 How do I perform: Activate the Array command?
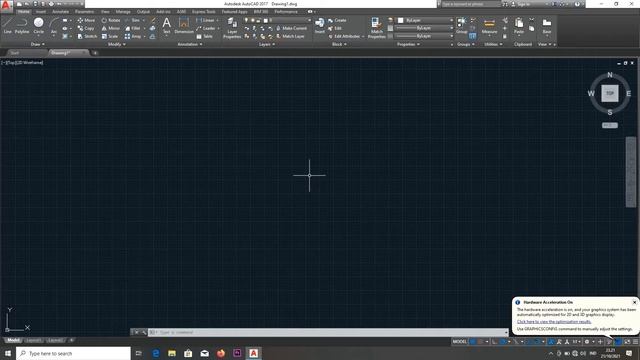click(133, 36)
